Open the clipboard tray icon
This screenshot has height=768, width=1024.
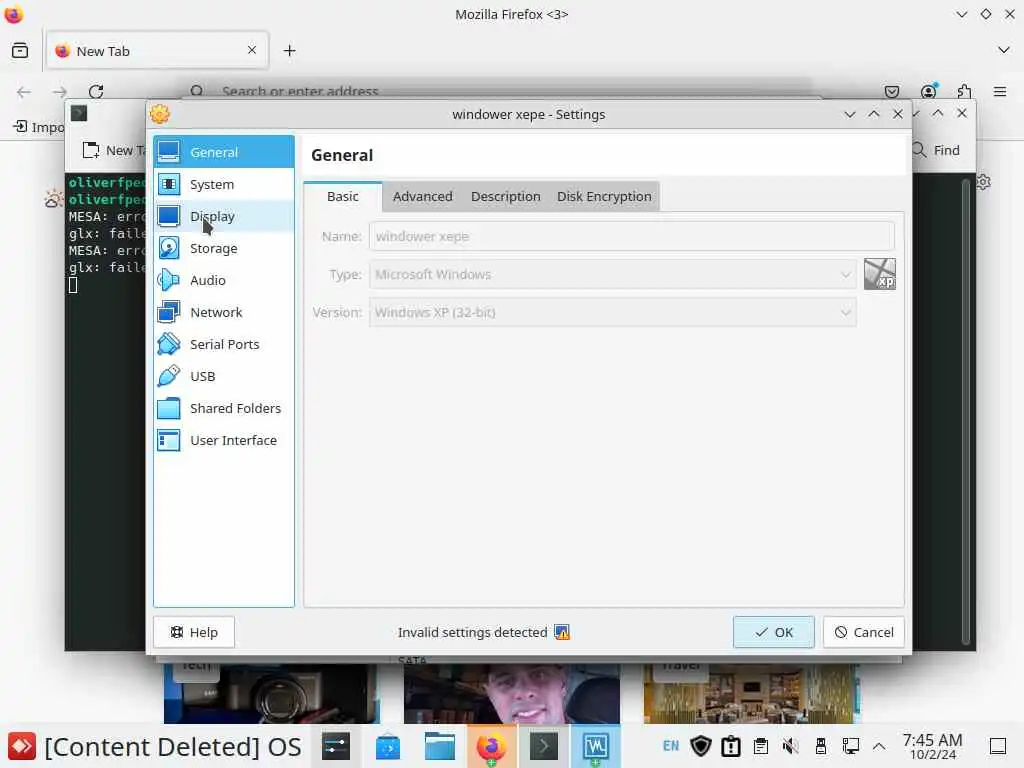coord(761,746)
